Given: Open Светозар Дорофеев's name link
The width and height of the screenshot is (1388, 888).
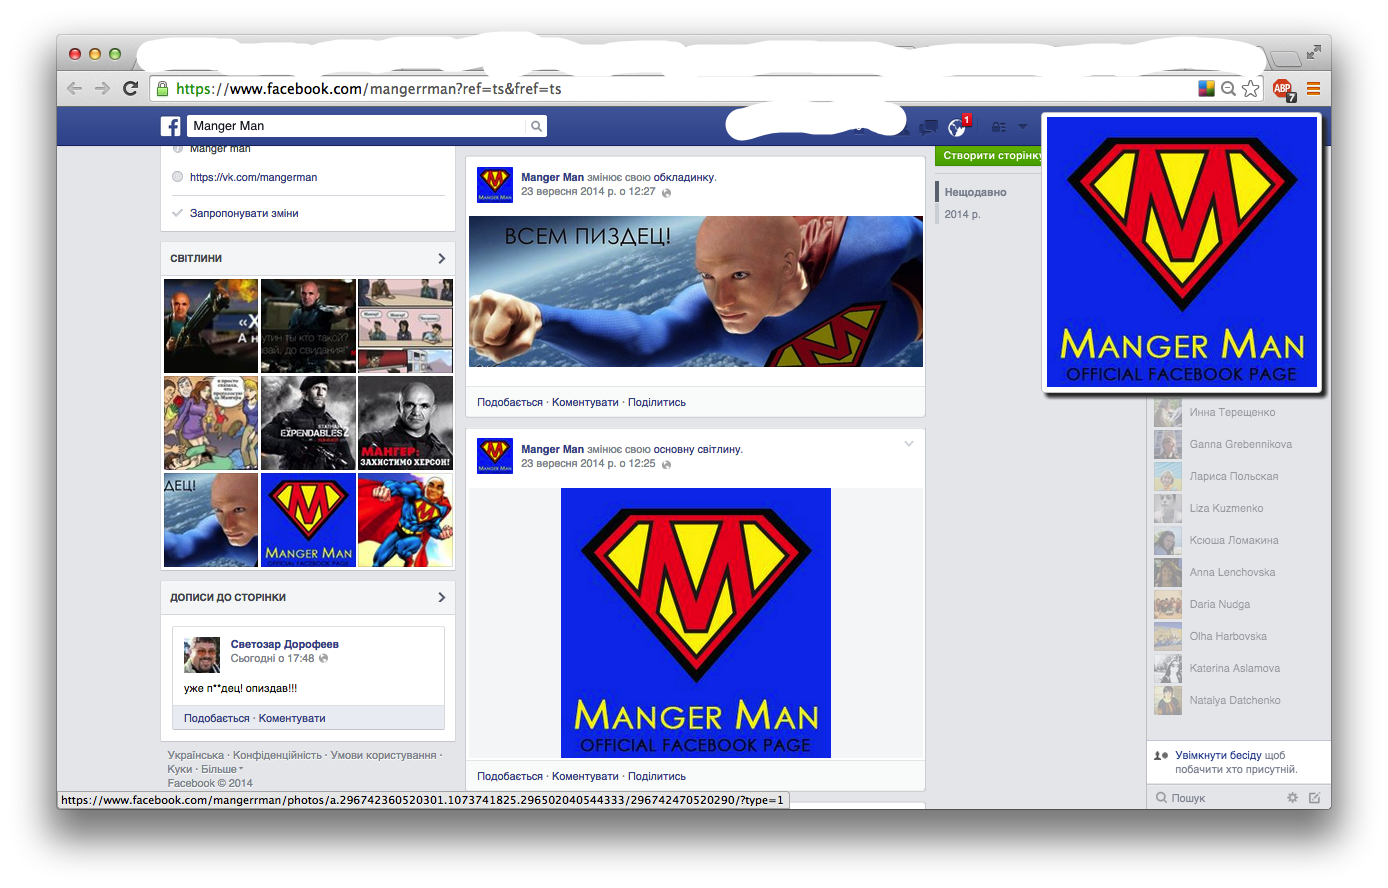Looking at the screenshot, I should point(285,644).
